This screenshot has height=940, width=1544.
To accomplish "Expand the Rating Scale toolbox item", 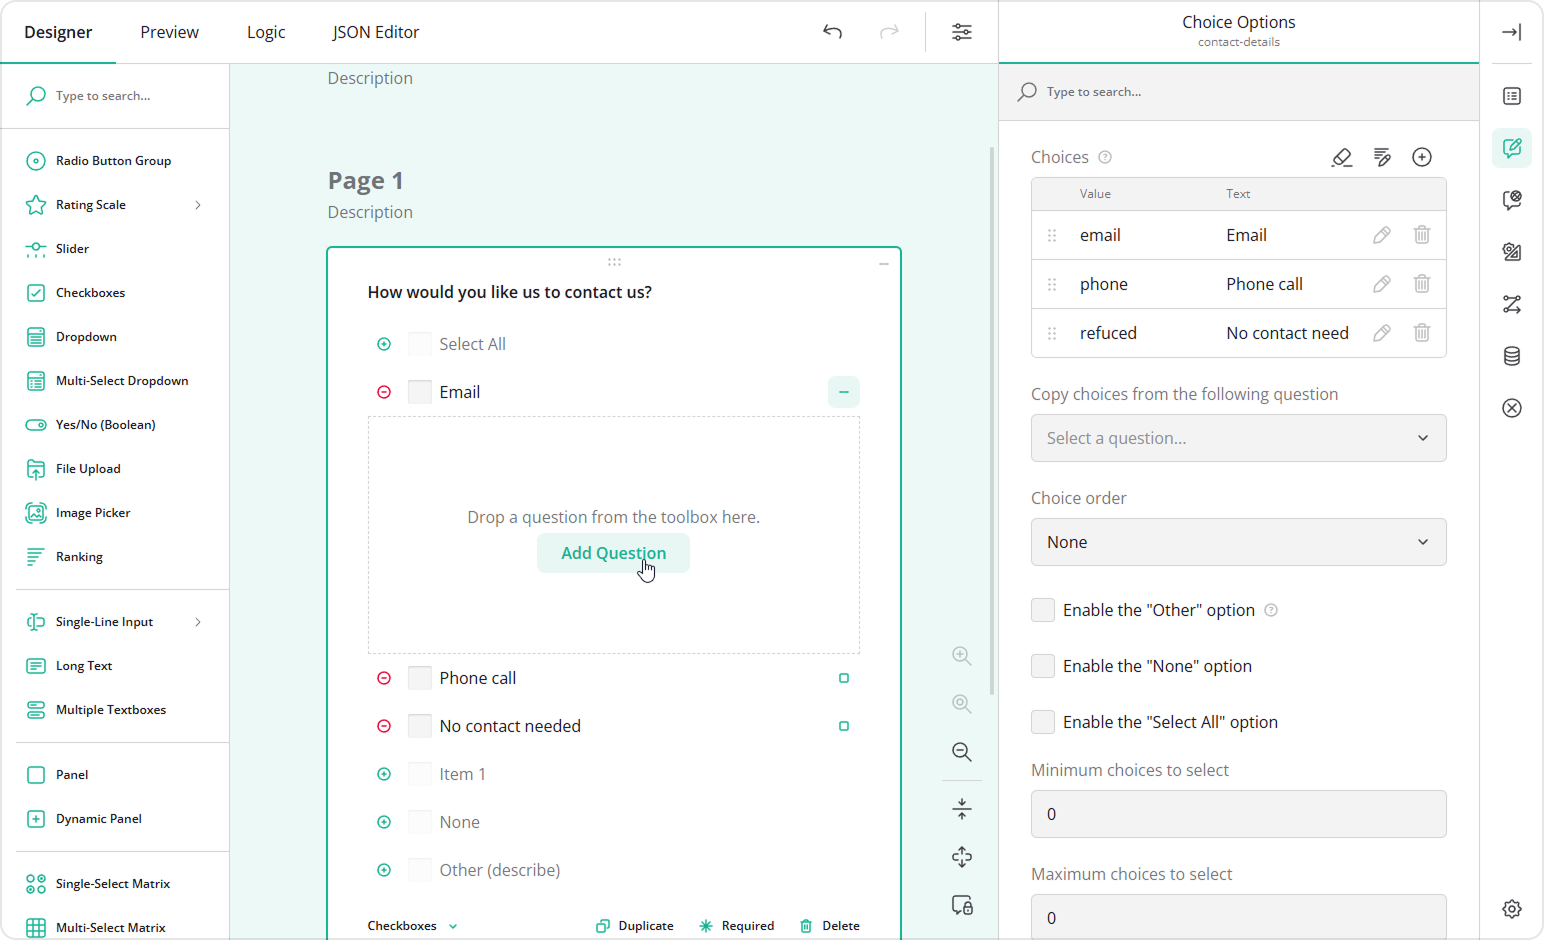I will point(197,204).
